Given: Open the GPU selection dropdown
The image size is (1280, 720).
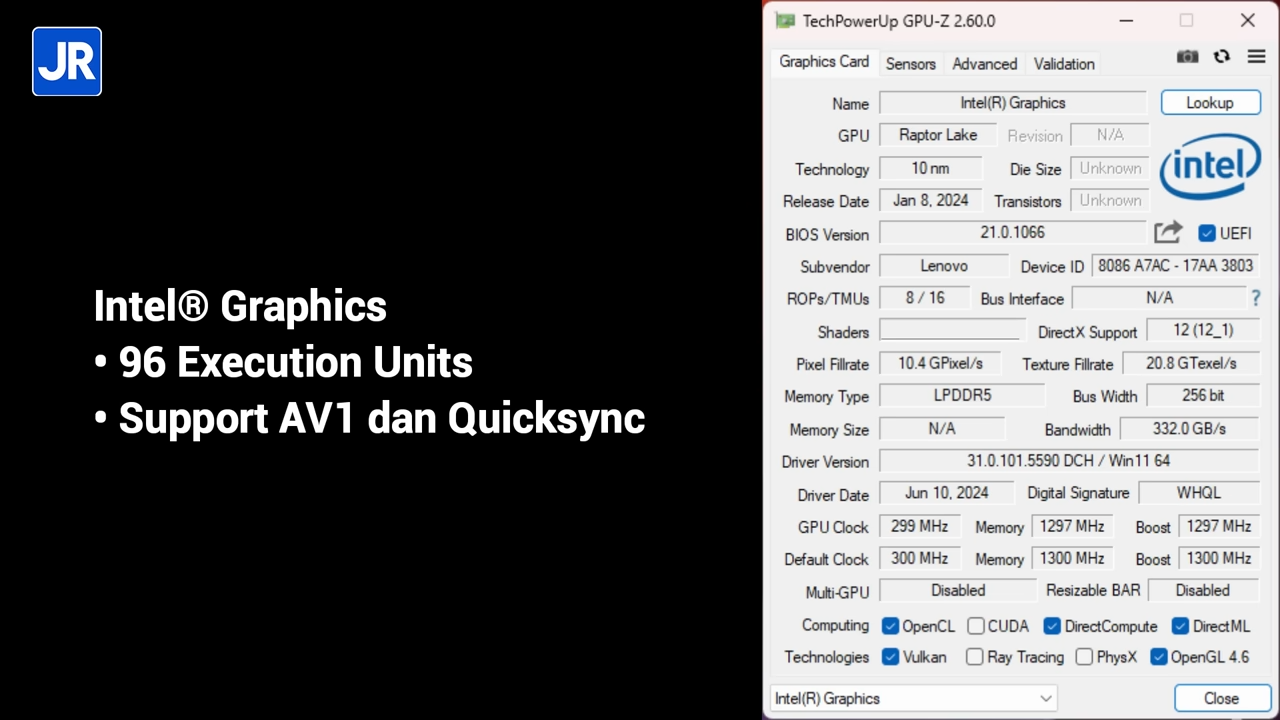Looking at the screenshot, I should [1045, 698].
